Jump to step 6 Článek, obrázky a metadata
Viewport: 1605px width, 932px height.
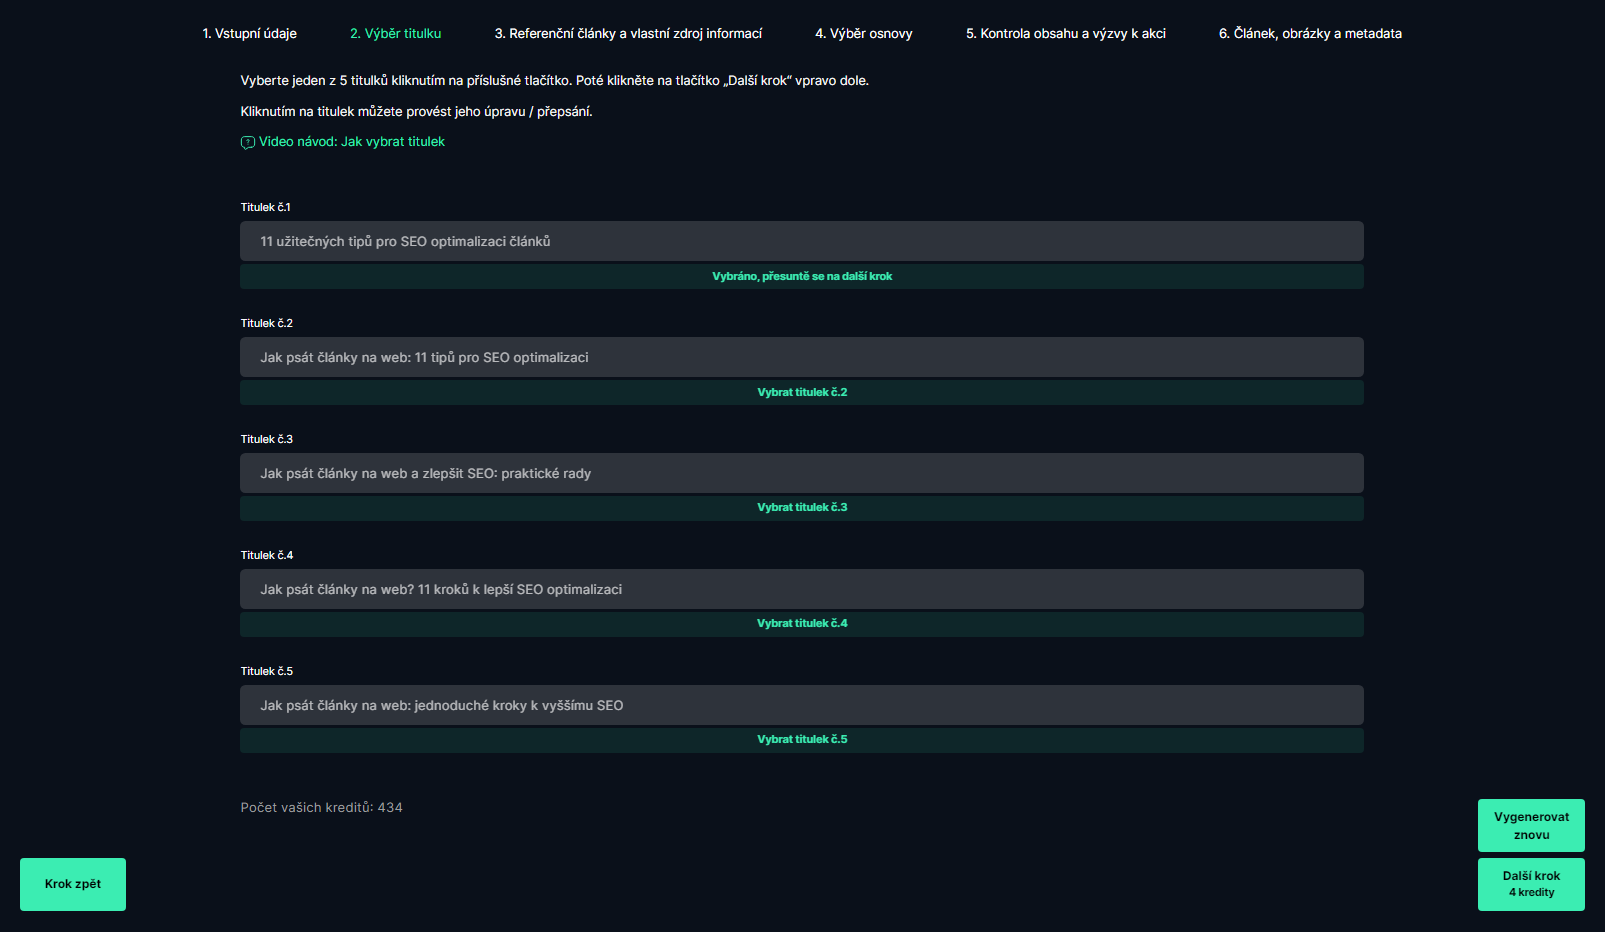[1310, 34]
